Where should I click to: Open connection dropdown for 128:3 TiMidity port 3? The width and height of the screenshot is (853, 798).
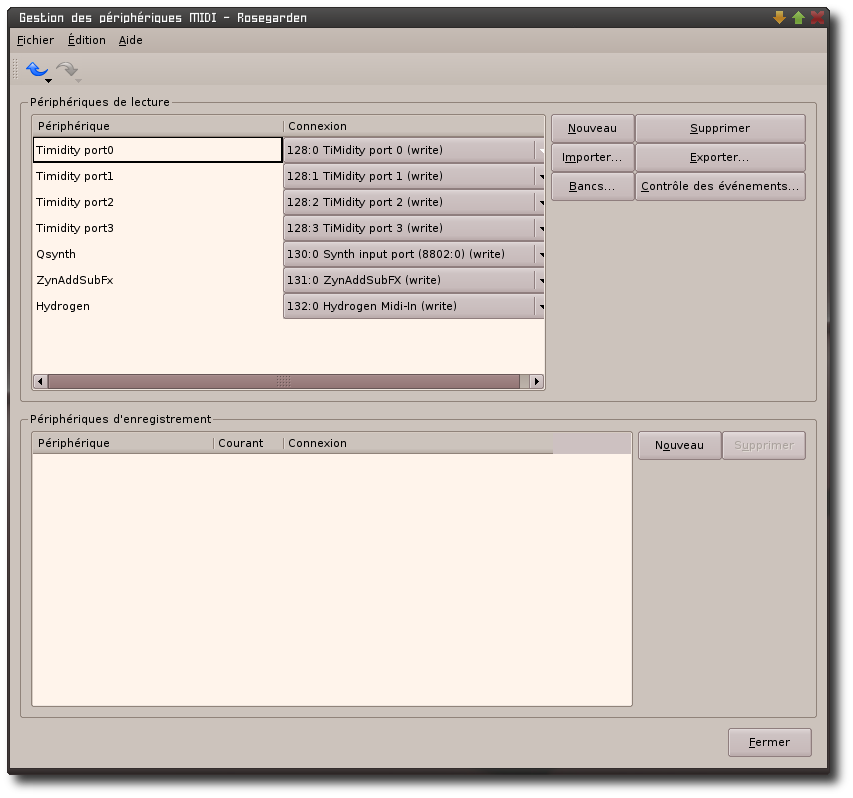point(413,228)
